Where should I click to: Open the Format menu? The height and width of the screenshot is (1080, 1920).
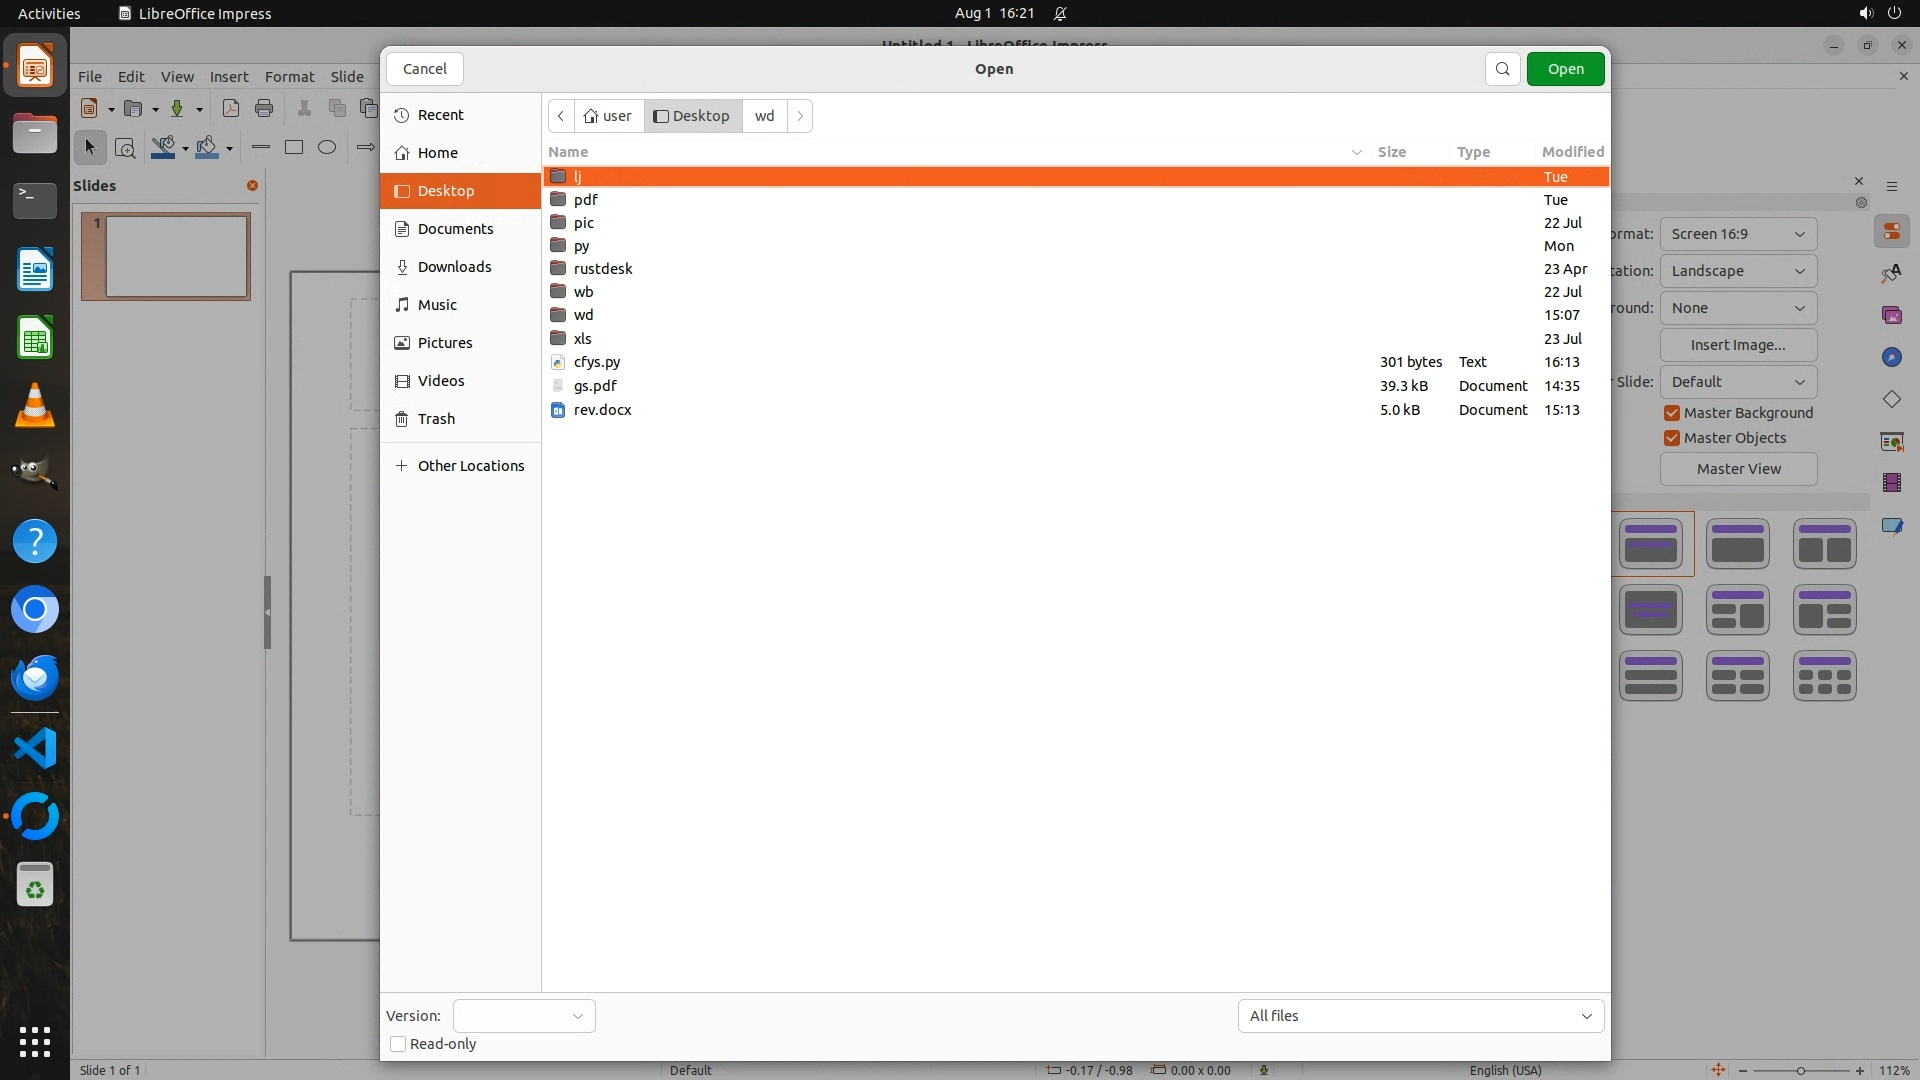click(289, 77)
